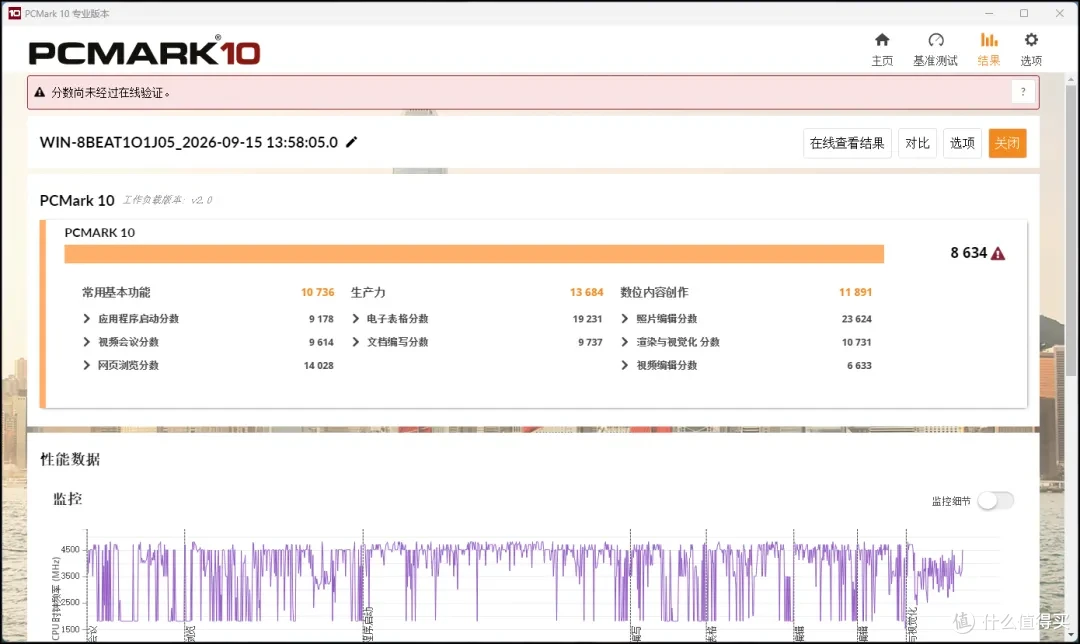1080x644 pixels.
Task: Click the 常用基本功能 score 10 736
Action: coord(318,292)
